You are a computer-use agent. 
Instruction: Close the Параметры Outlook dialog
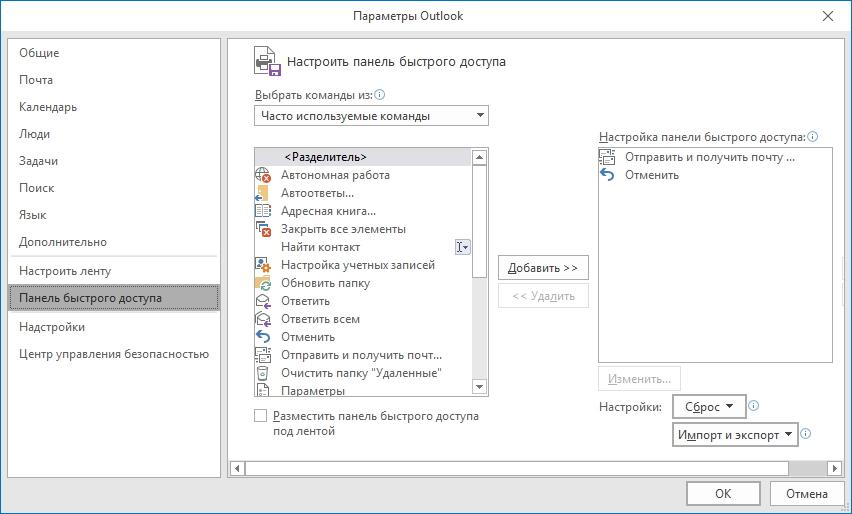tap(828, 16)
